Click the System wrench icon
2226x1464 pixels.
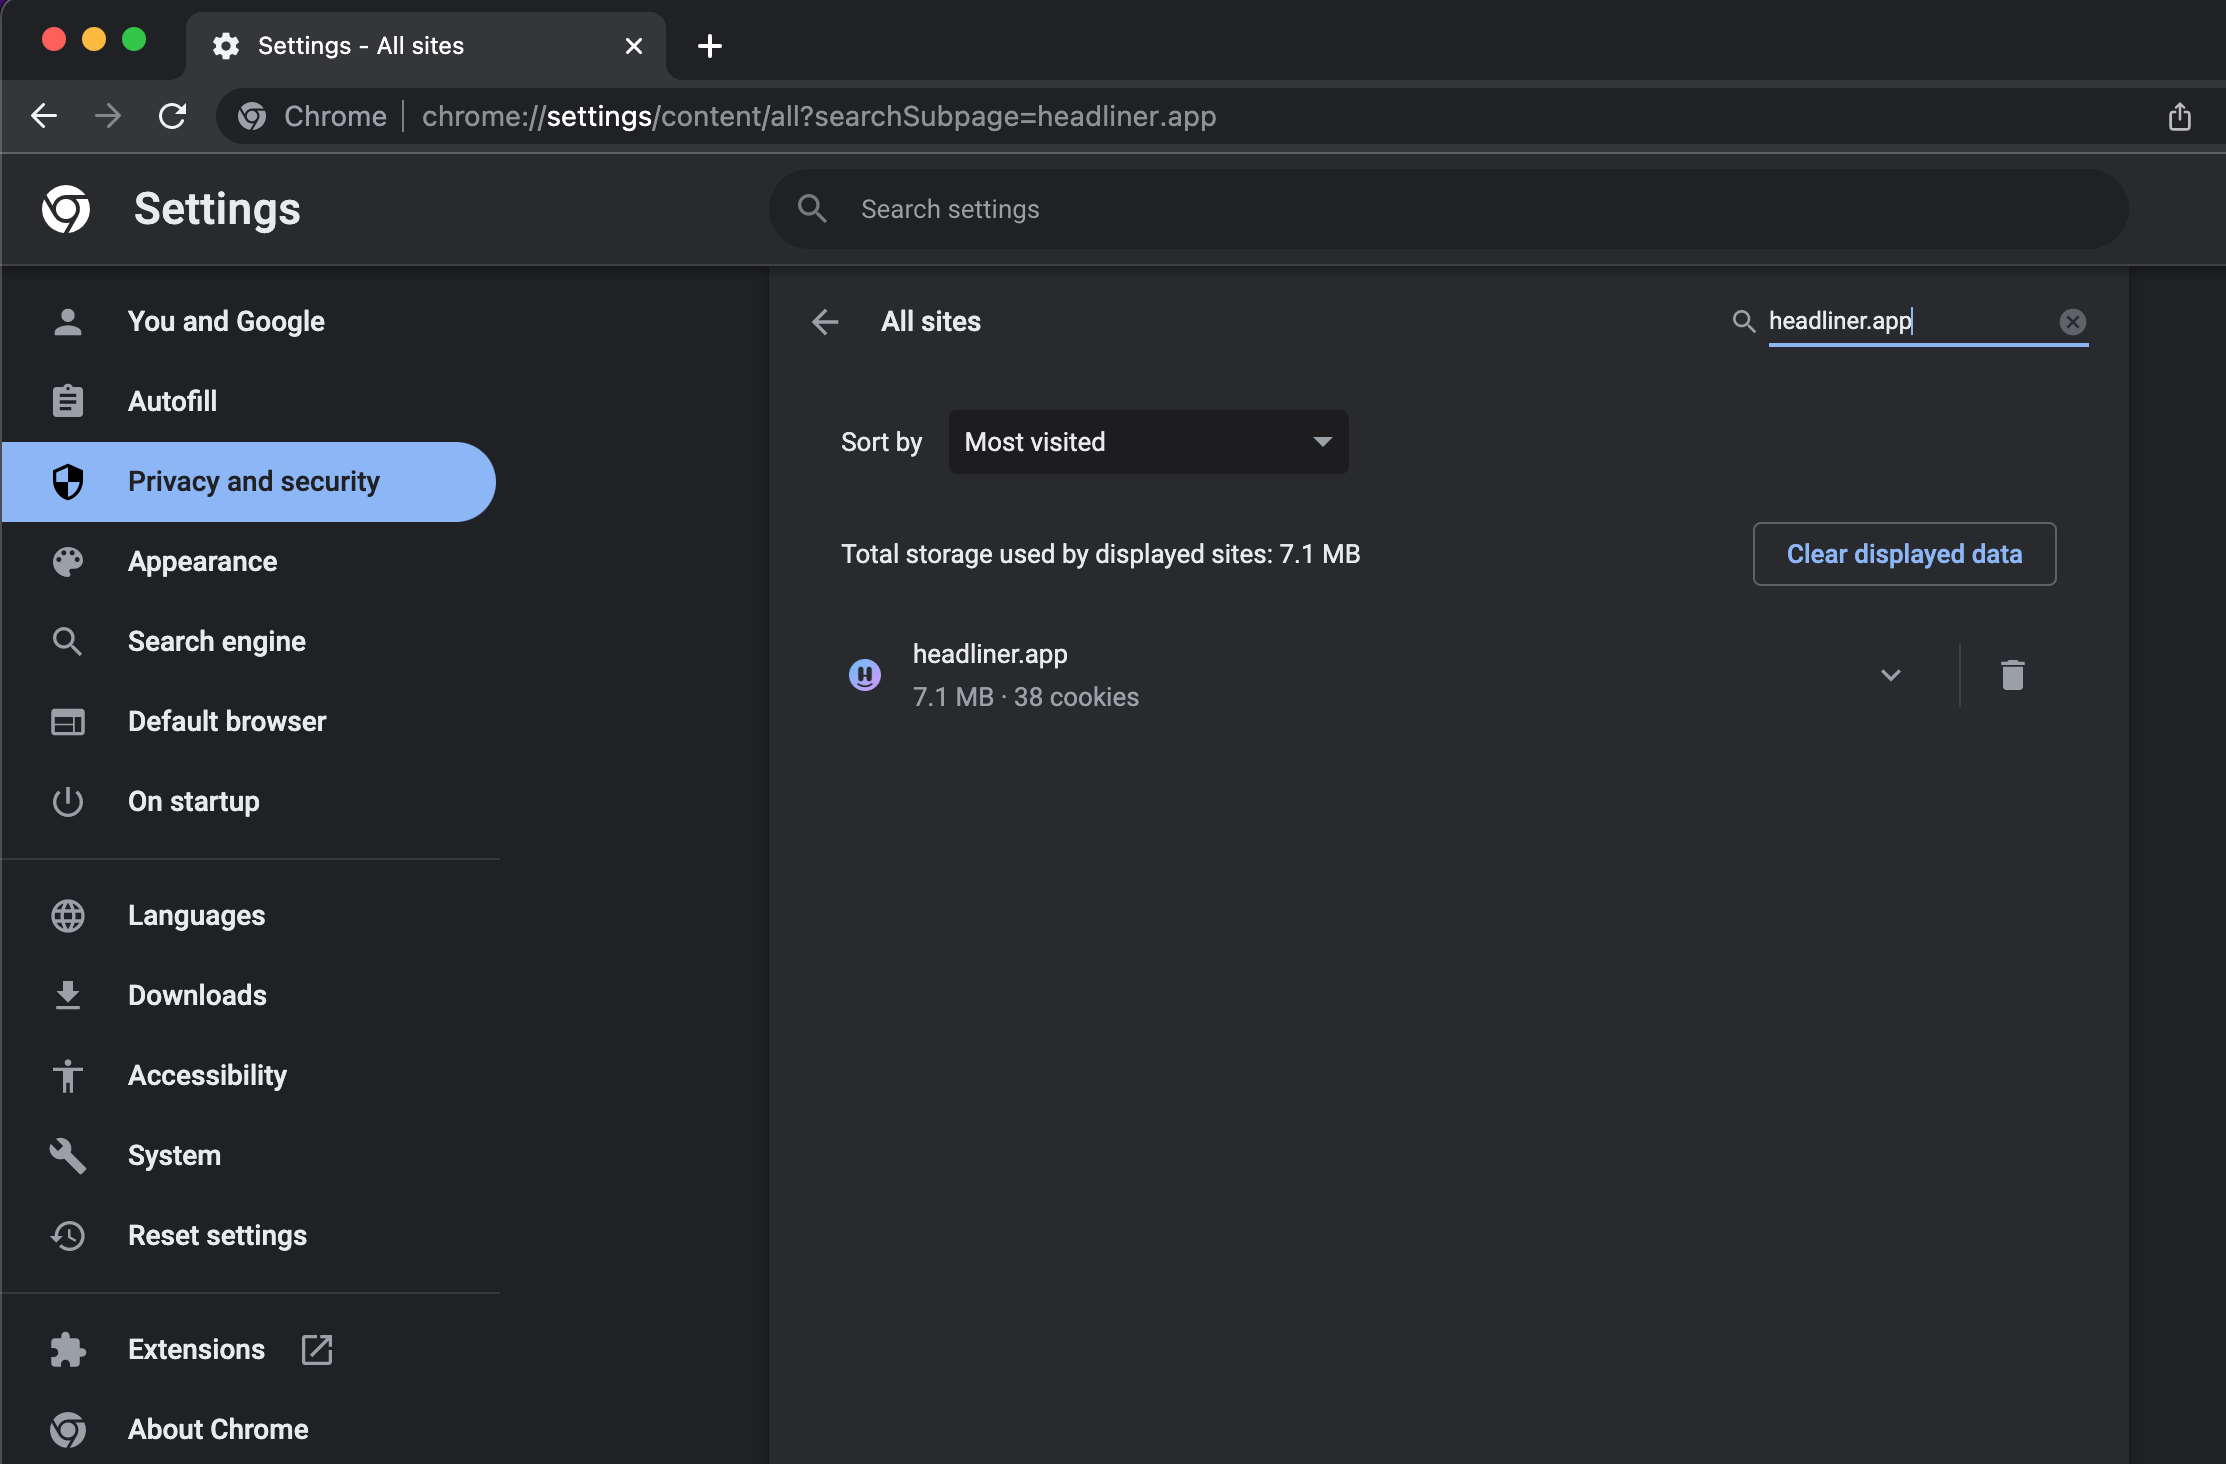68,1155
